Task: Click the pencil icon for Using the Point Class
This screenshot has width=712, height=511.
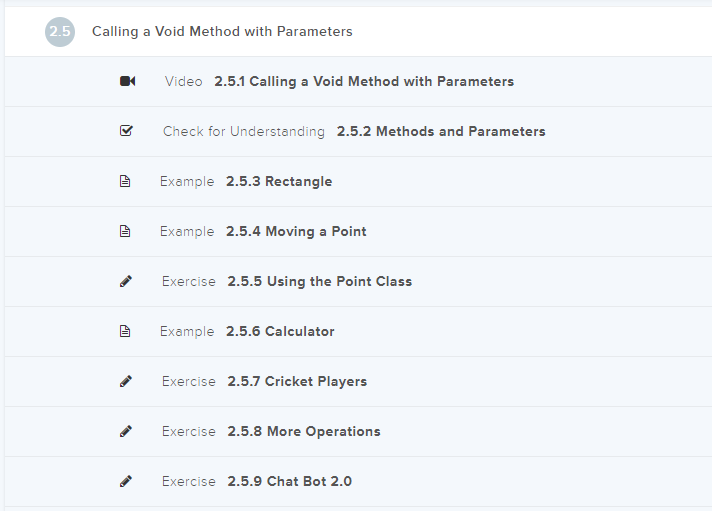Action: [125, 281]
